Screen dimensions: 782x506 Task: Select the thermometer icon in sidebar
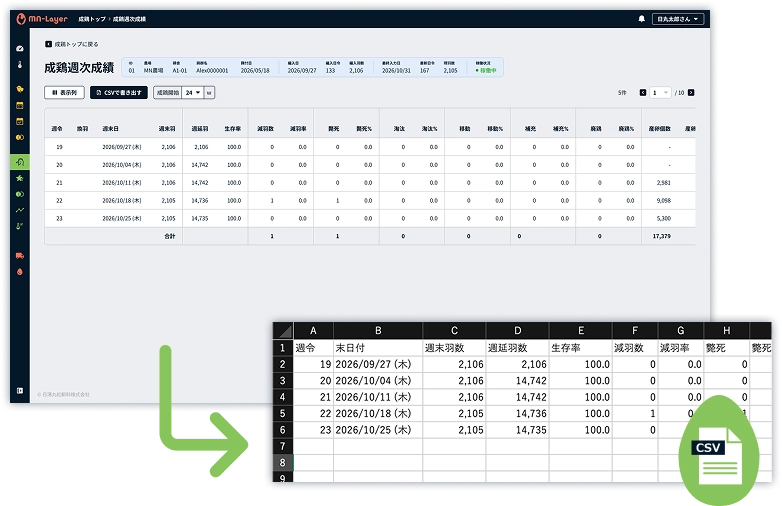coord(20,65)
